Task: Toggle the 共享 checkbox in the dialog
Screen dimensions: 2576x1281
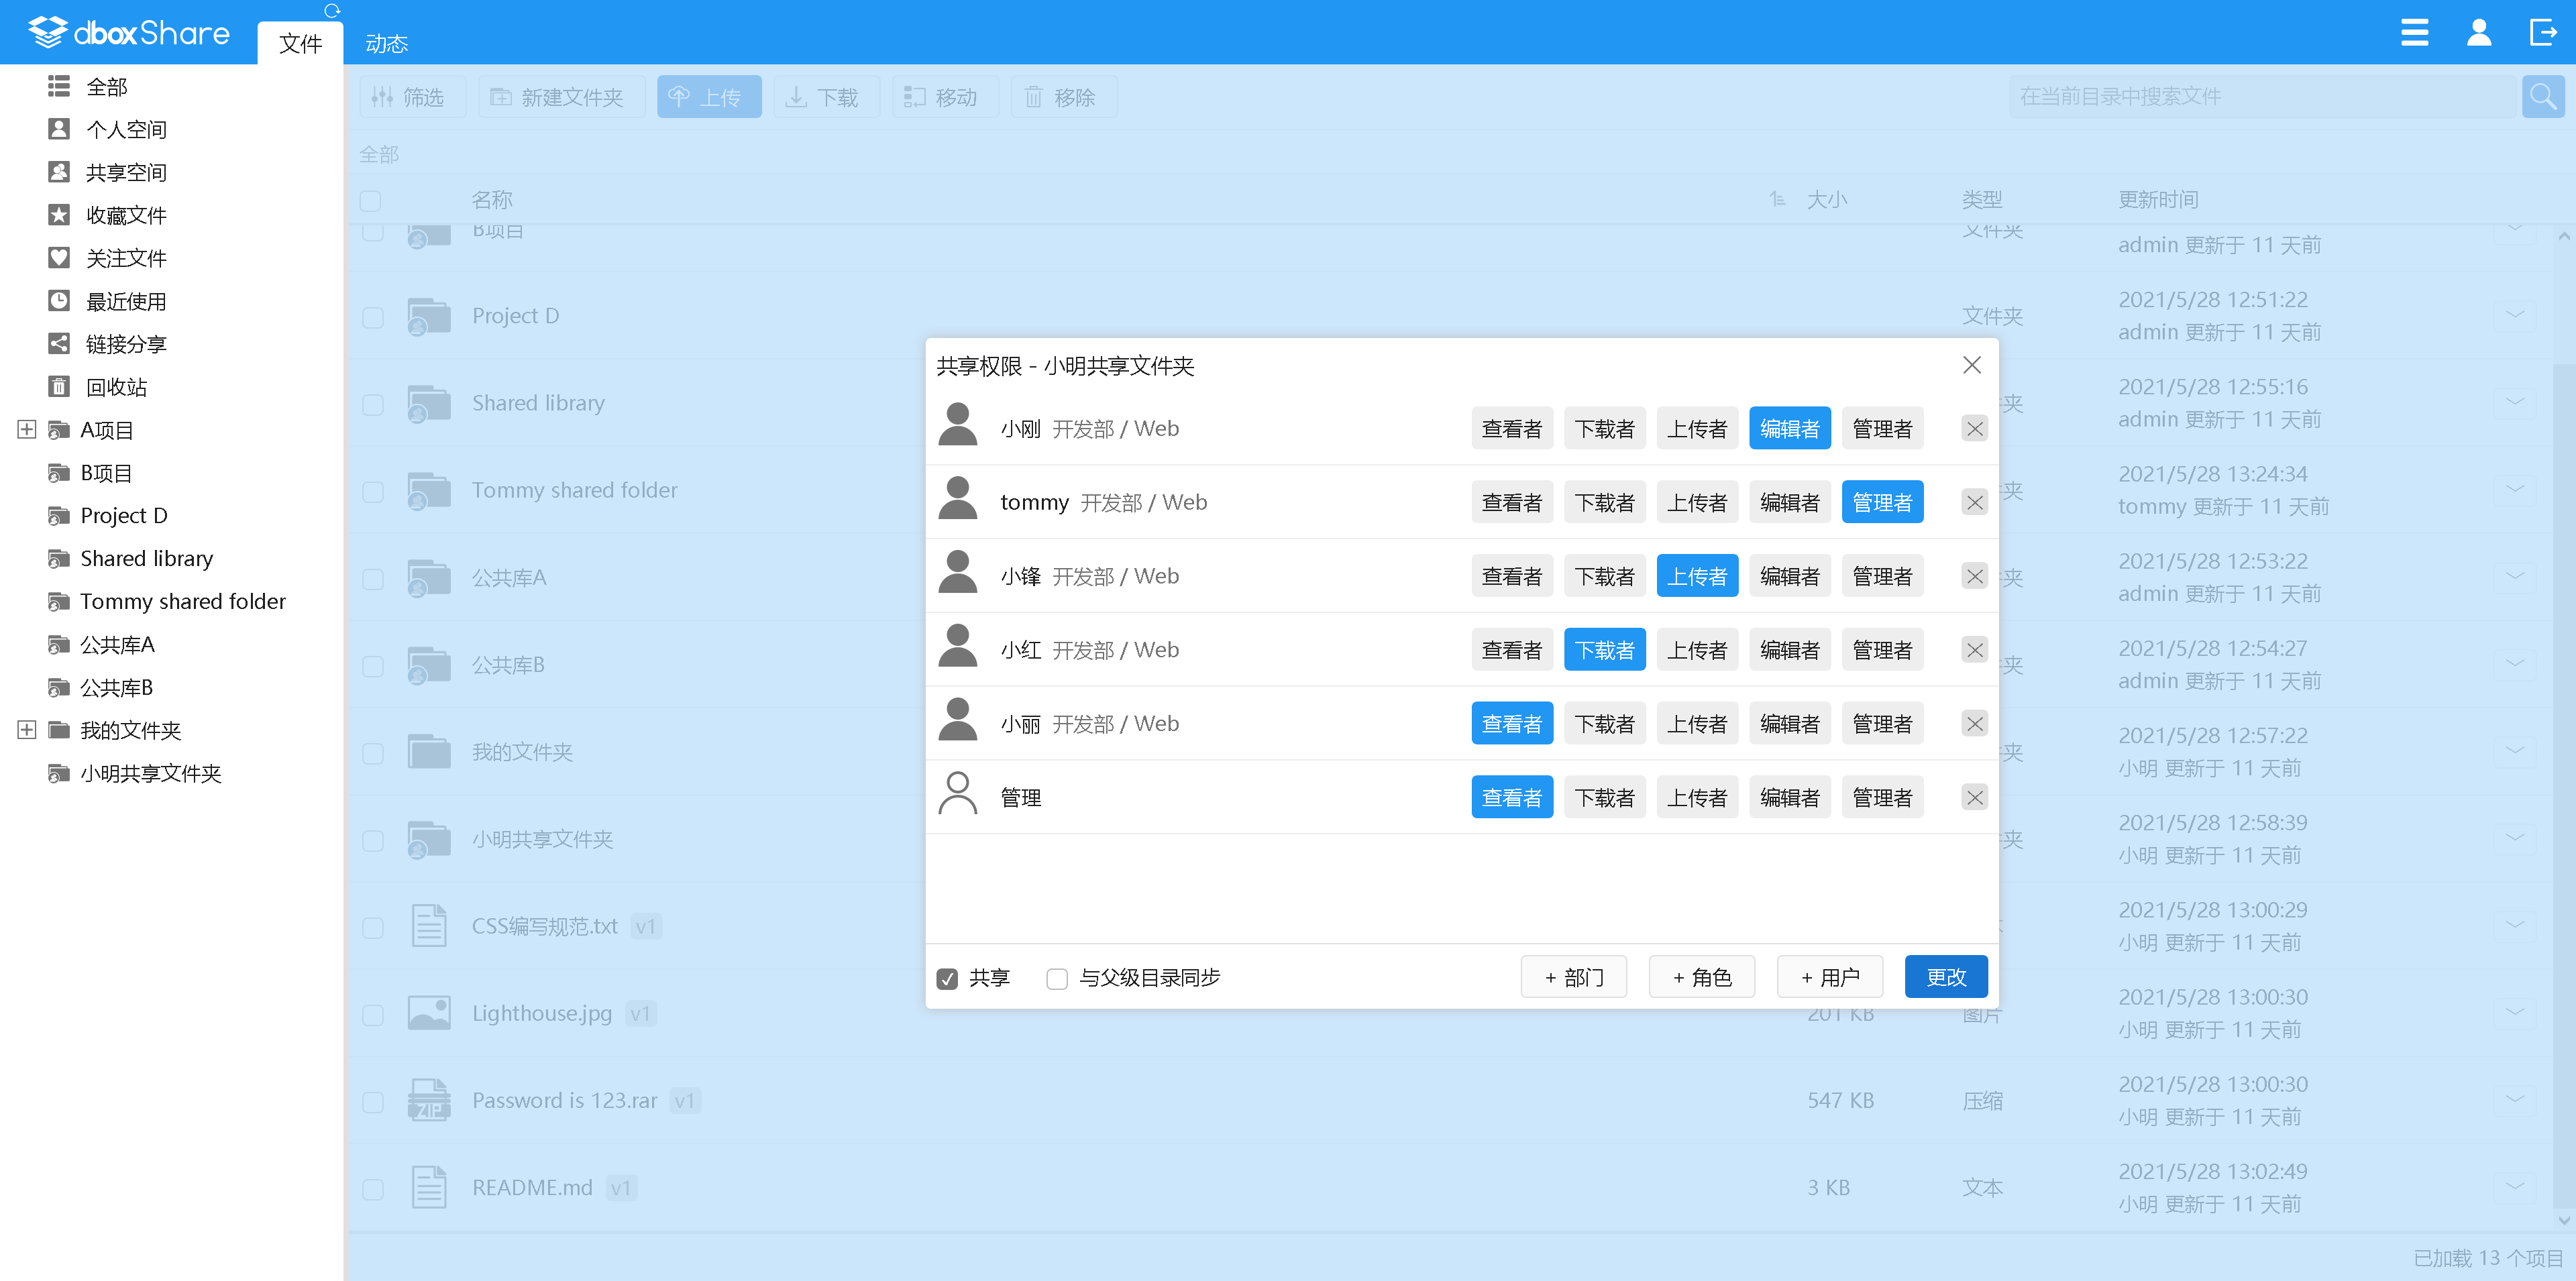Action: point(947,979)
